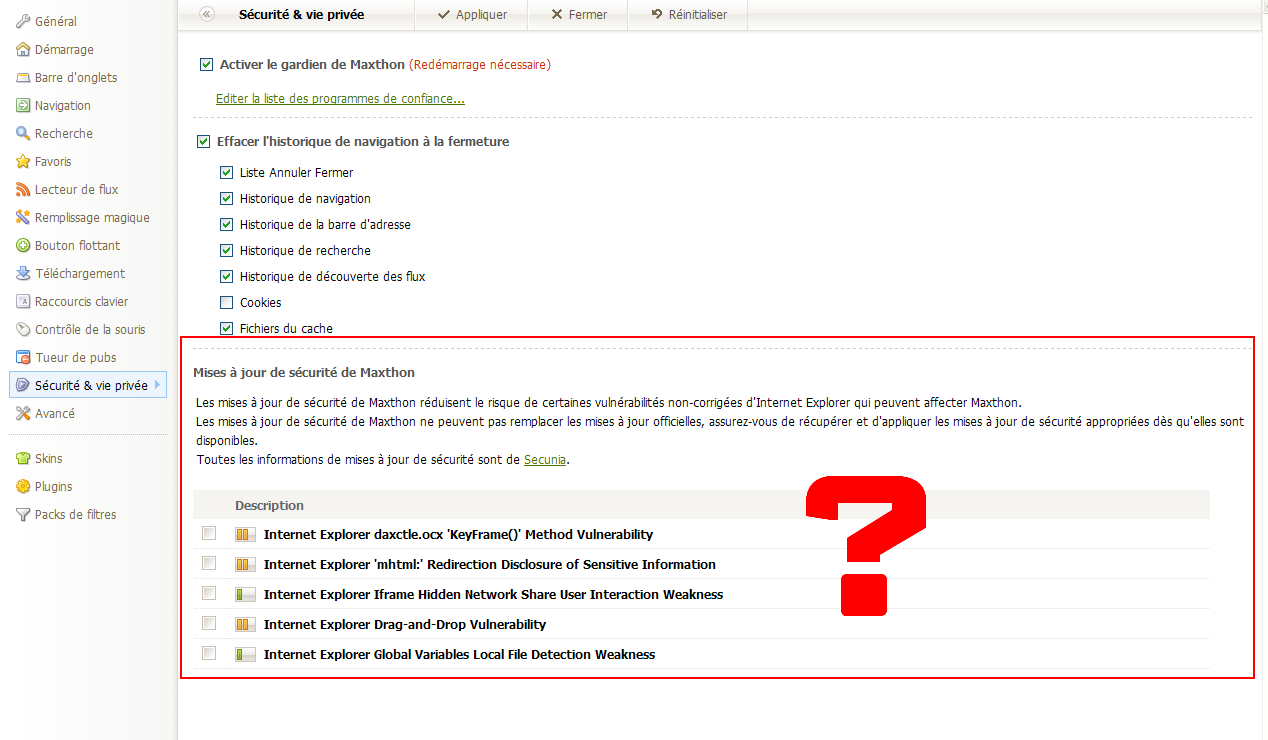
Task: Click the Lecteur de flux RSS icon
Action: (23, 190)
